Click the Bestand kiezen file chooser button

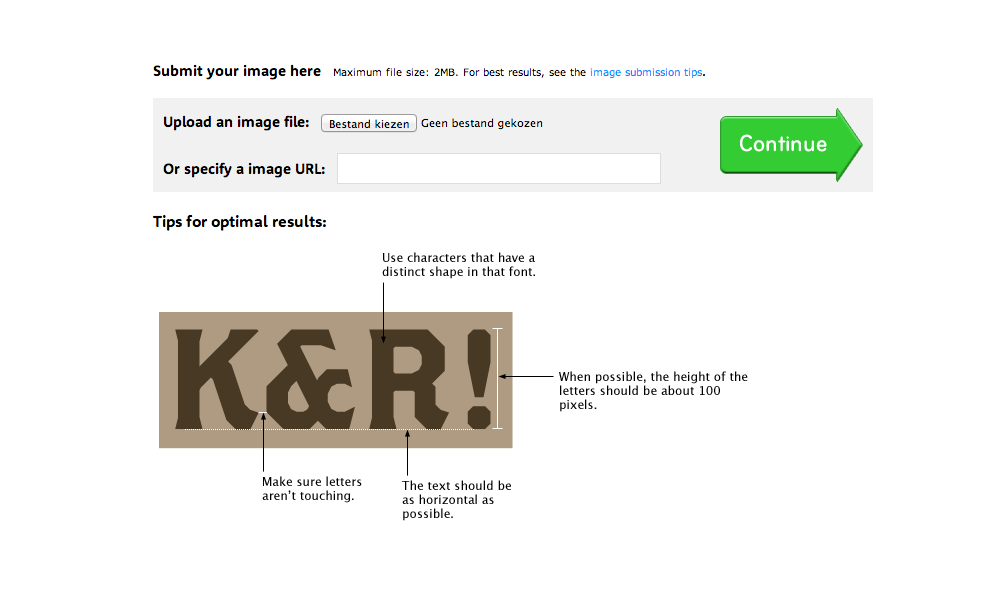pos(369,123)
